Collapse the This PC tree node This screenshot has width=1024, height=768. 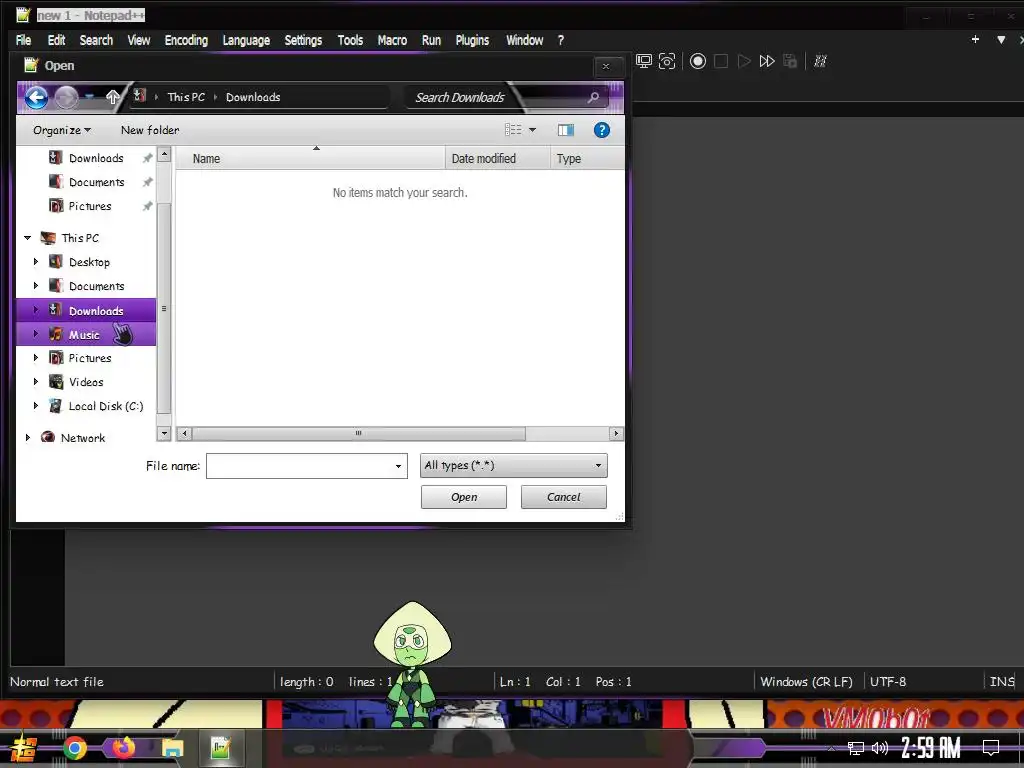pos(27,238)
